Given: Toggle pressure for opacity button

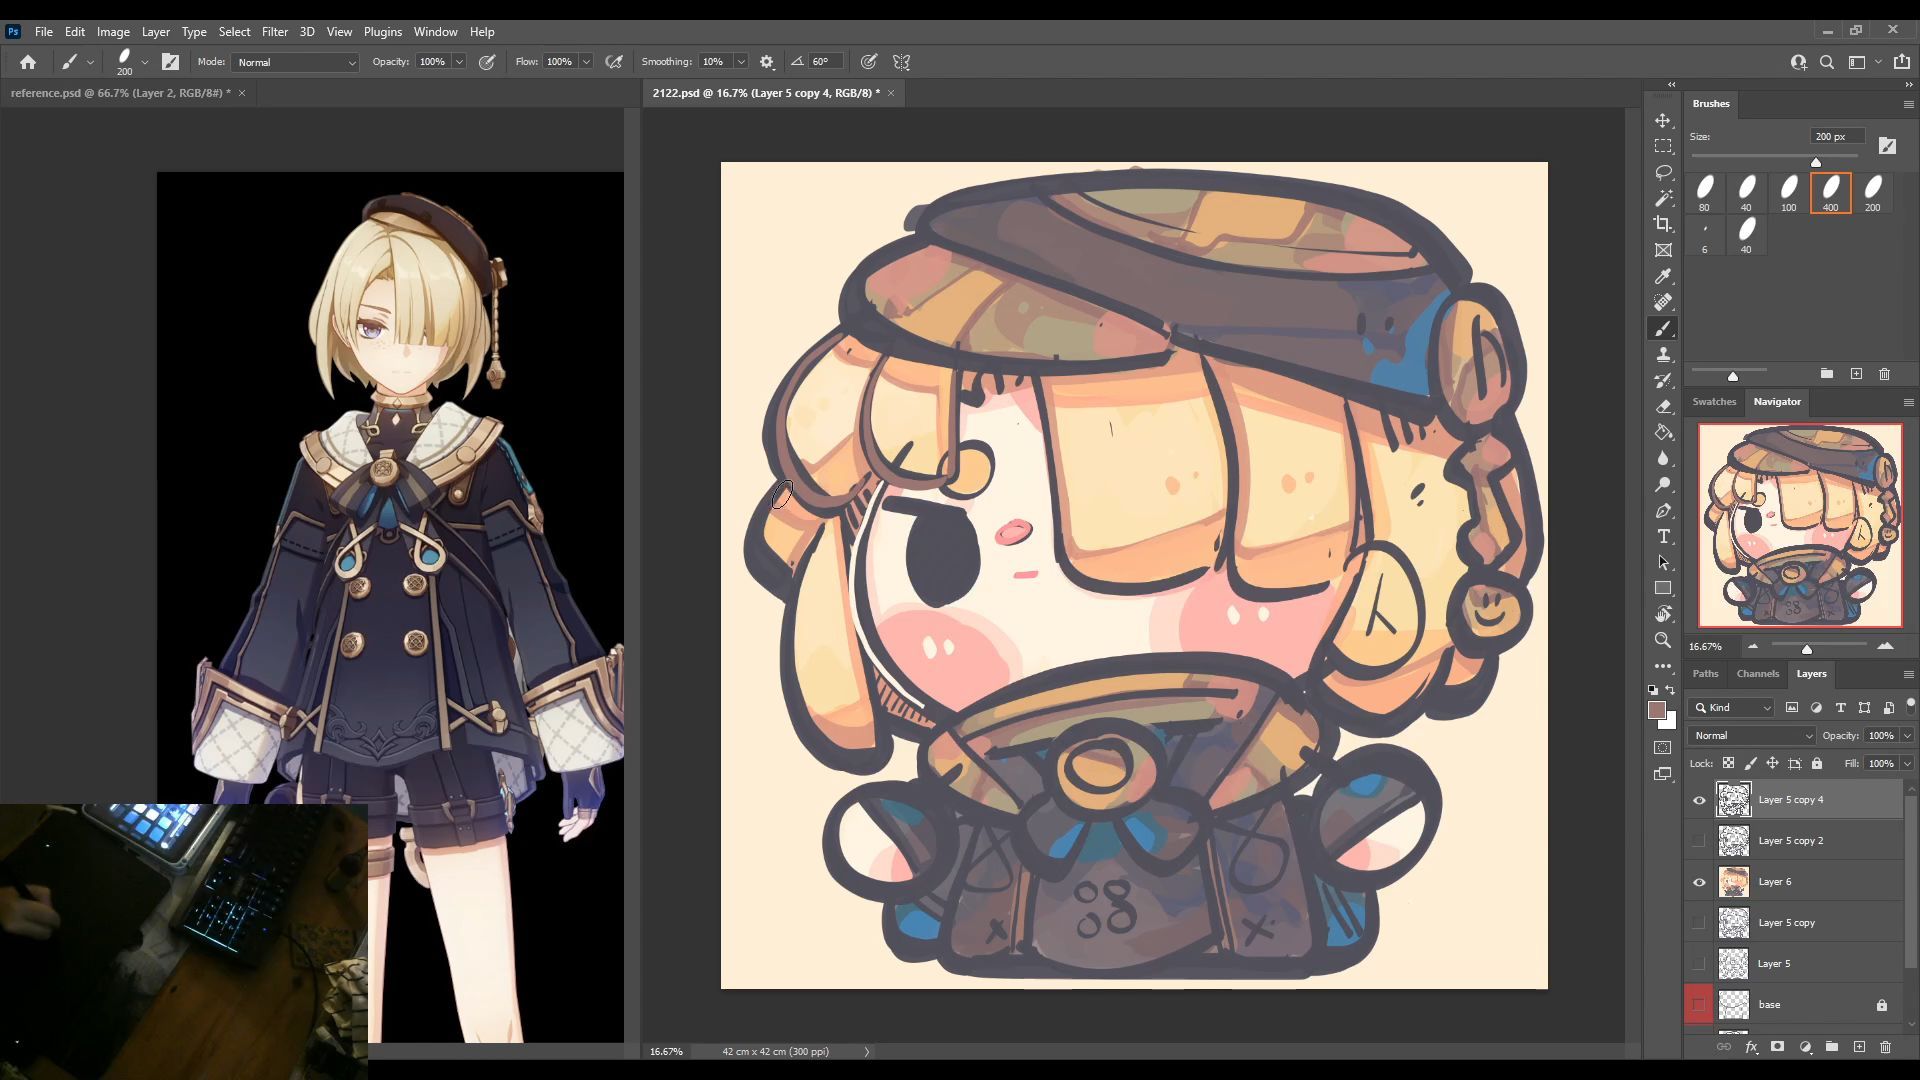Looking at the screenshot, I should 487,62.
